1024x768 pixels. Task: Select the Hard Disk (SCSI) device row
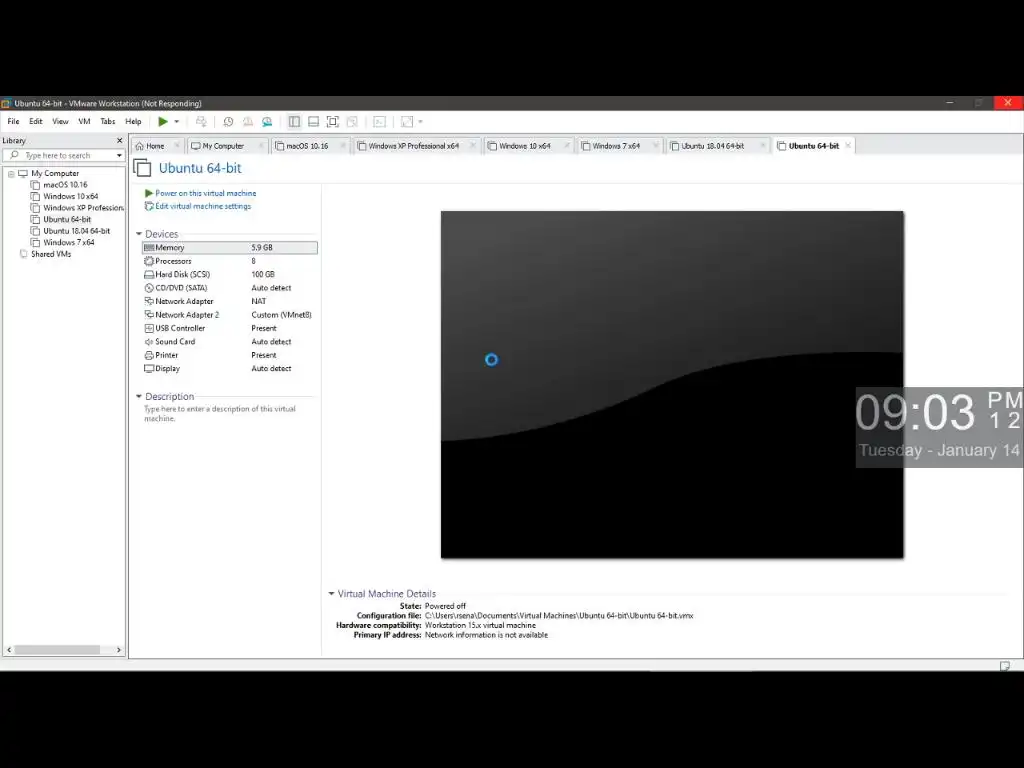point(230,274)
